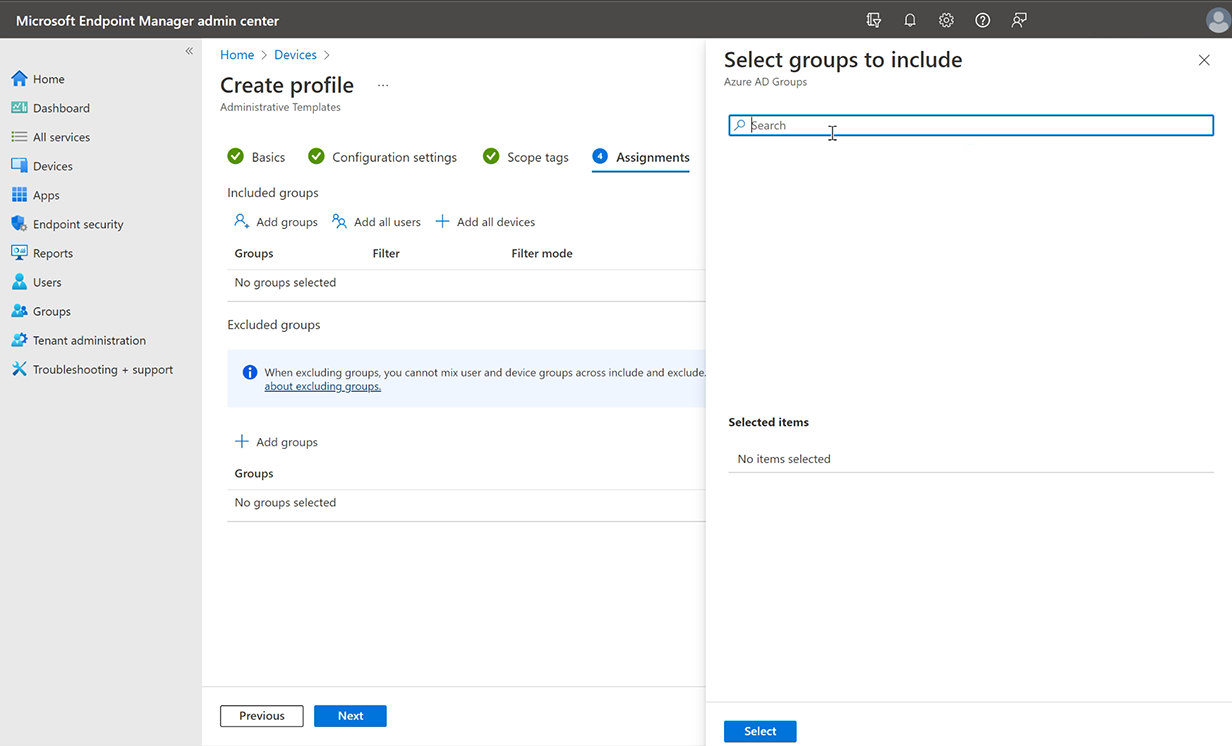Click the Select button in the panel
The width and height of the screenshot is (1232, 746).
(760, 731)
